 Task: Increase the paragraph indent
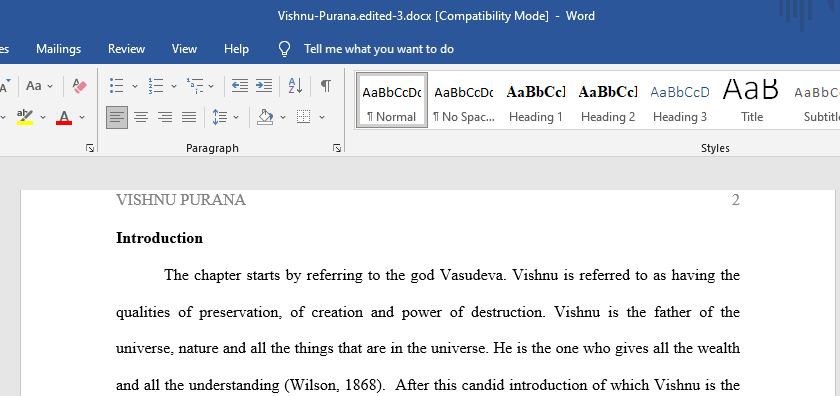[x=264, y=86]
